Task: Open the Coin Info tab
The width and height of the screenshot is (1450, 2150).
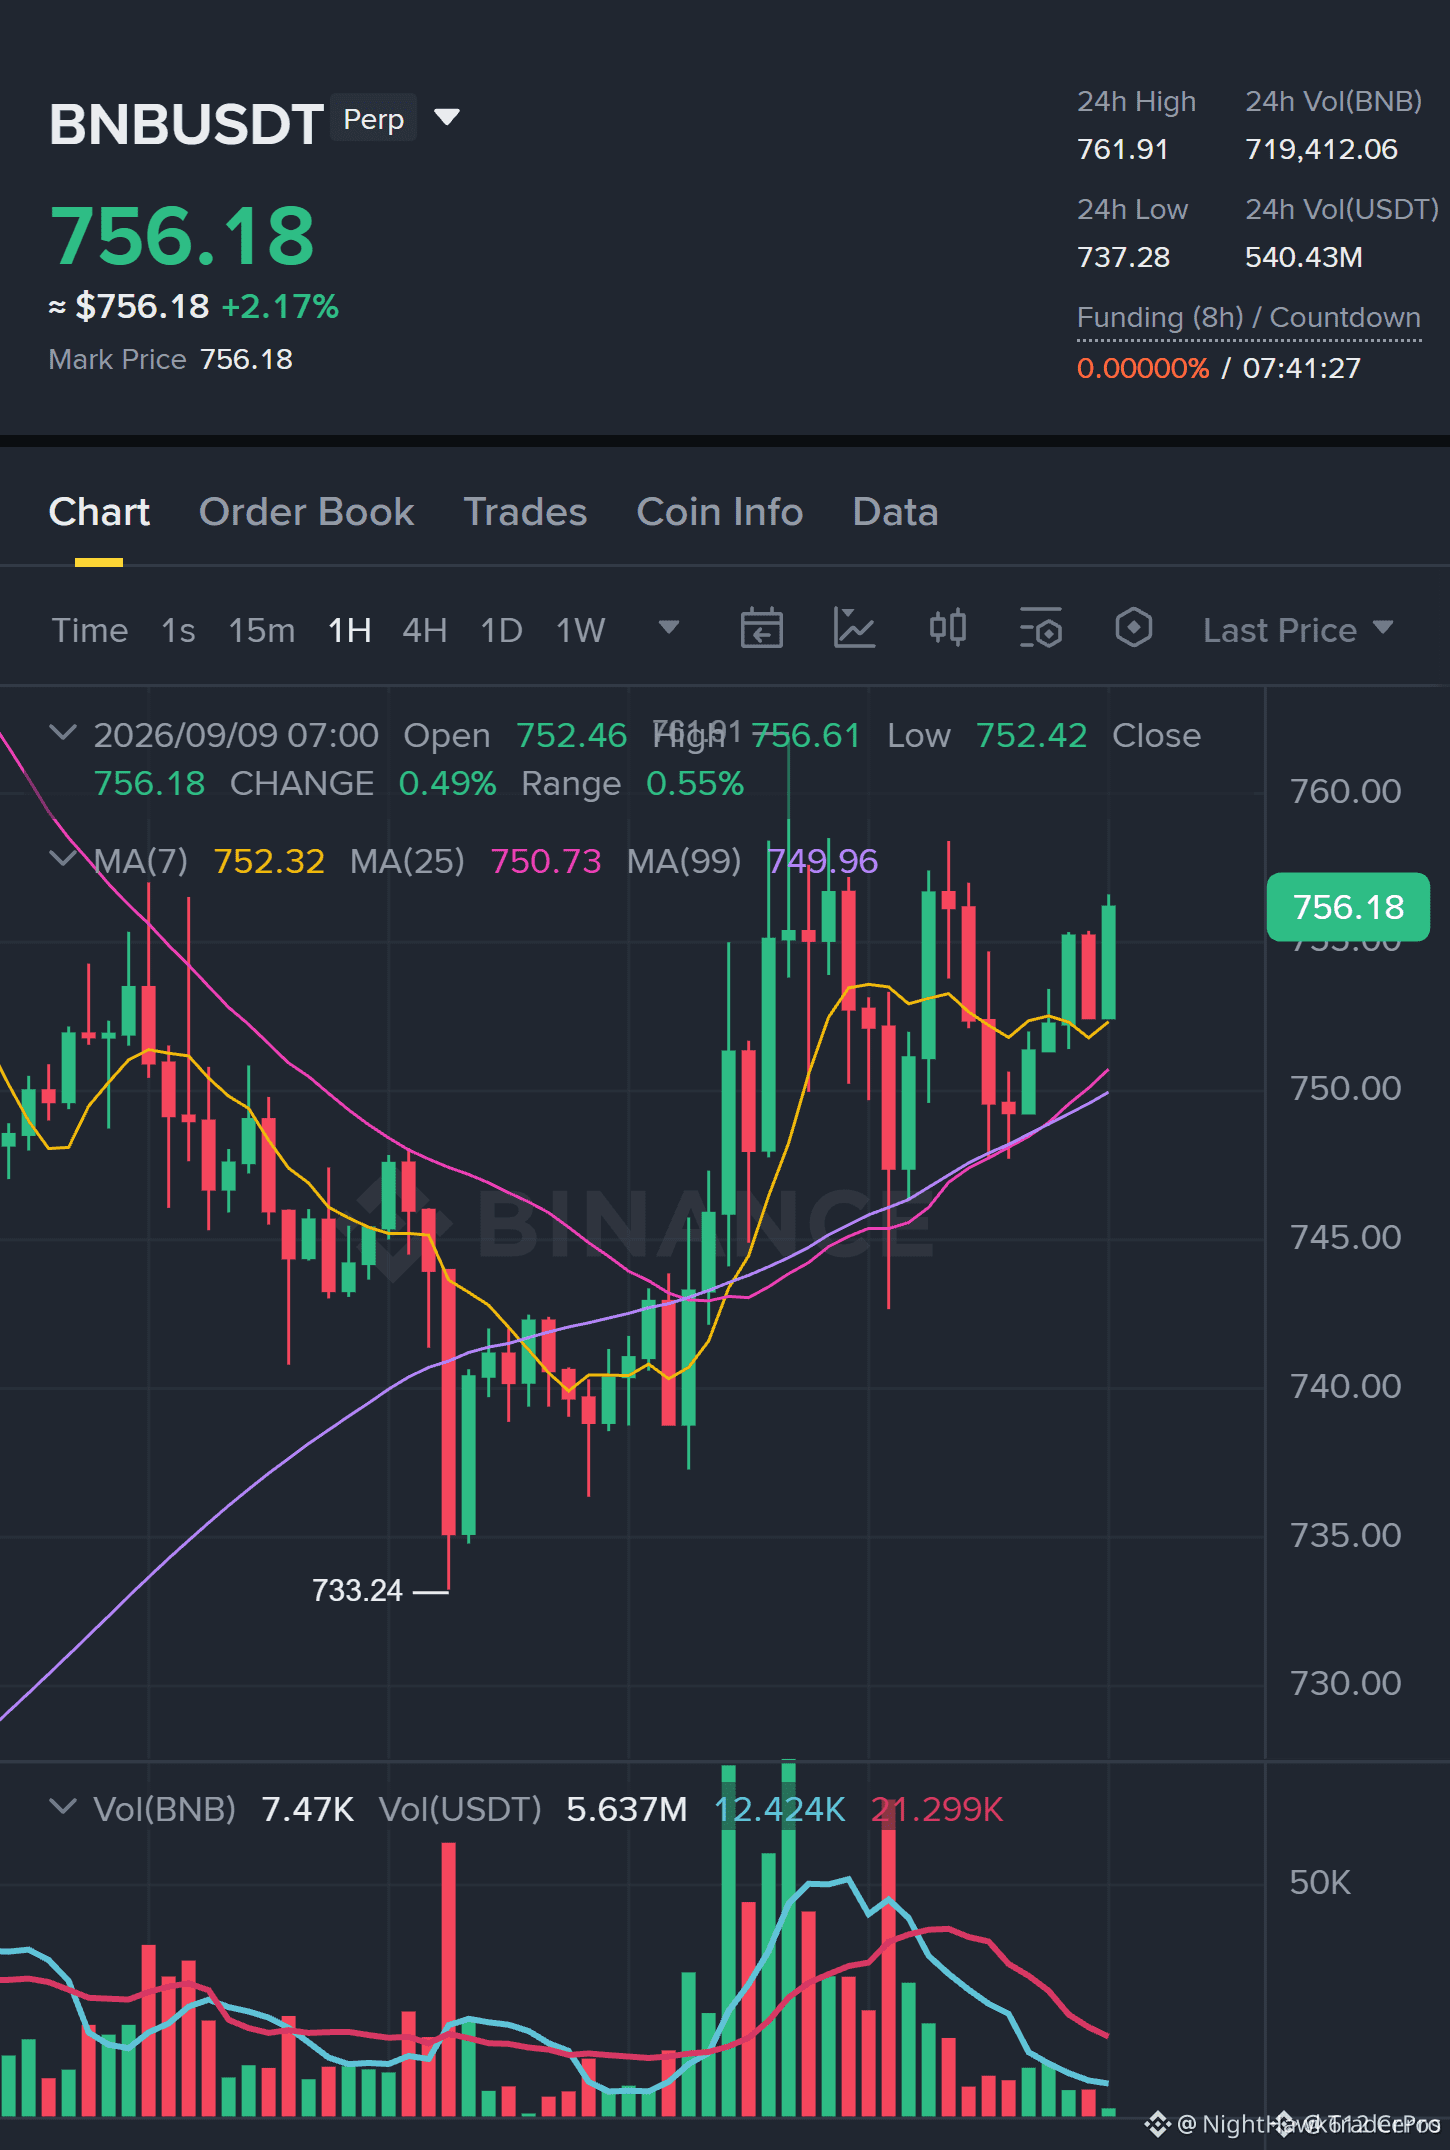Action: pos(720,512)
